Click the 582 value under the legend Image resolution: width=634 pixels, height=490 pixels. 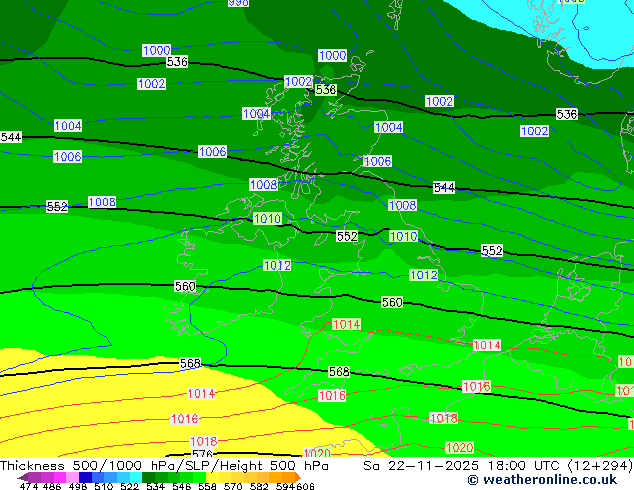tap(259, 486)
